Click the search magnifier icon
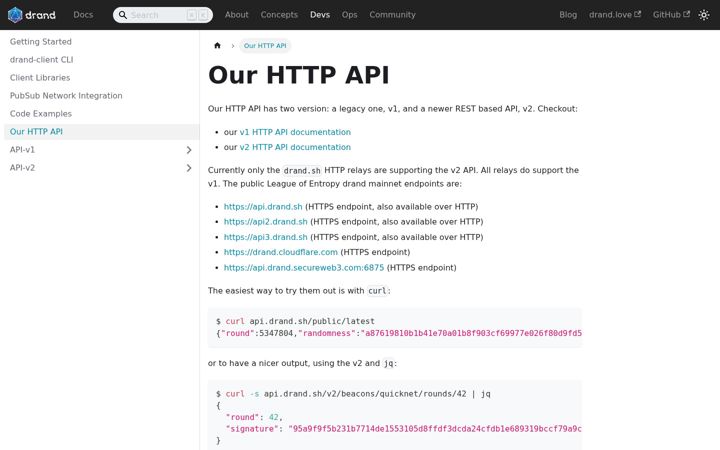Image resolution: width=720 pixels, height=450 pixels. click(x=123, y=15)
